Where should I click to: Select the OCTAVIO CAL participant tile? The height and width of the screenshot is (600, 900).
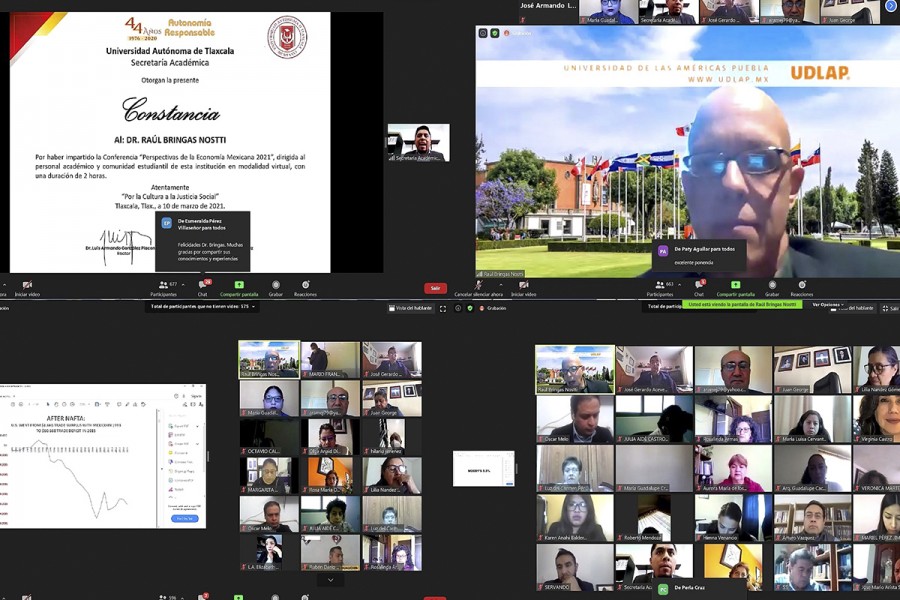pyautogui.click(x=269, y=437)
